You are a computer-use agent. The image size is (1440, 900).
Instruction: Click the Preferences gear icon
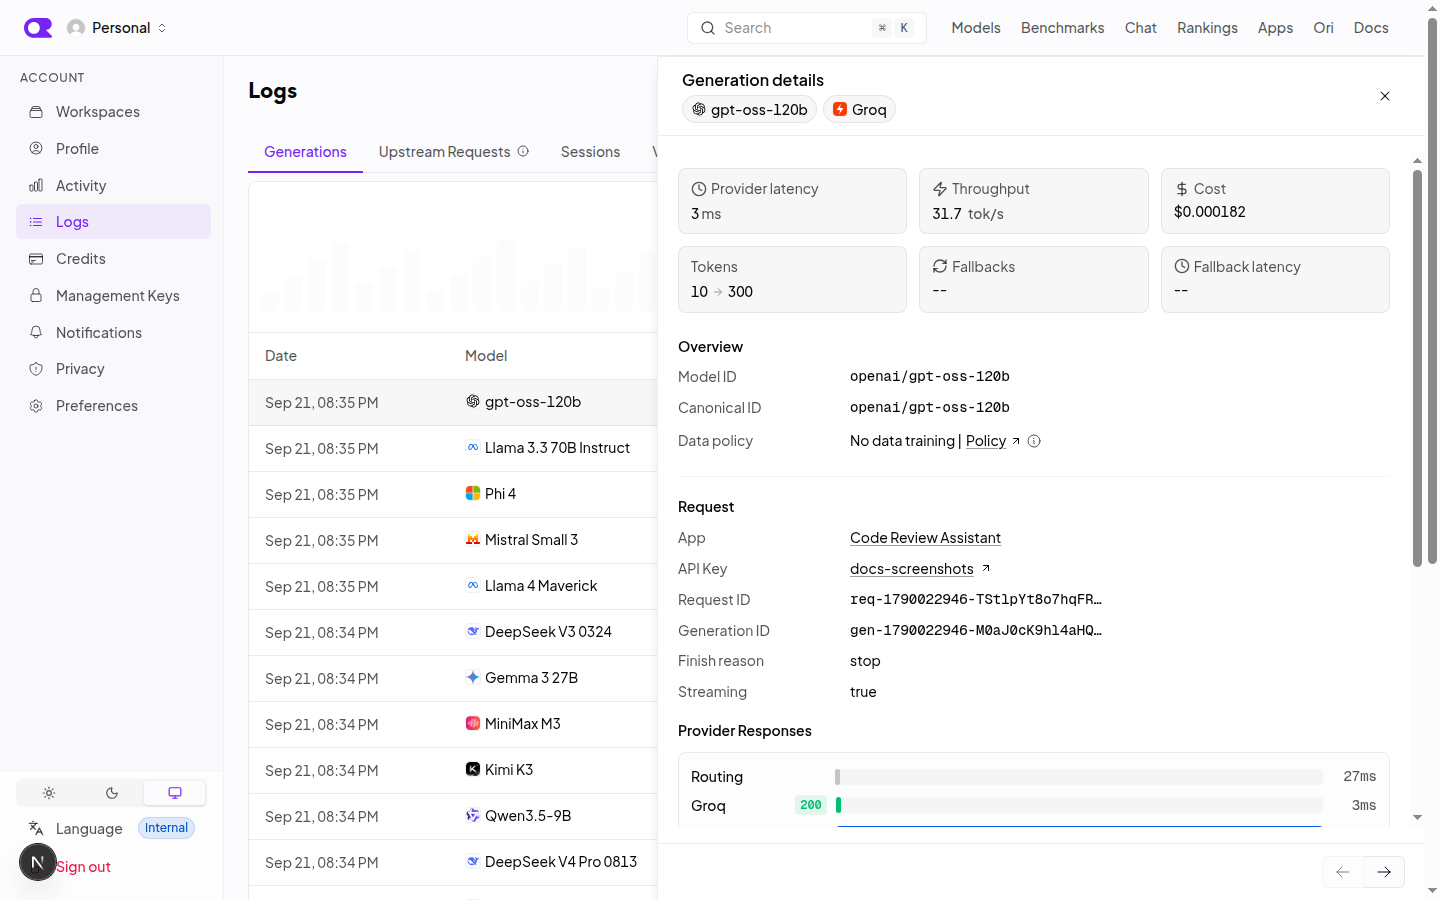pos(36,406)
